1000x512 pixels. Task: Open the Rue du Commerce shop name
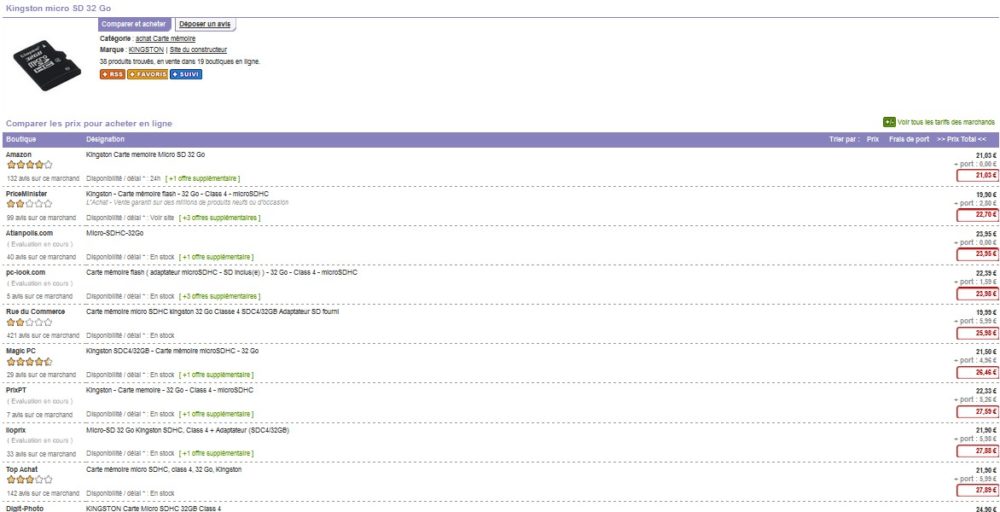click(x=36, y=312)
